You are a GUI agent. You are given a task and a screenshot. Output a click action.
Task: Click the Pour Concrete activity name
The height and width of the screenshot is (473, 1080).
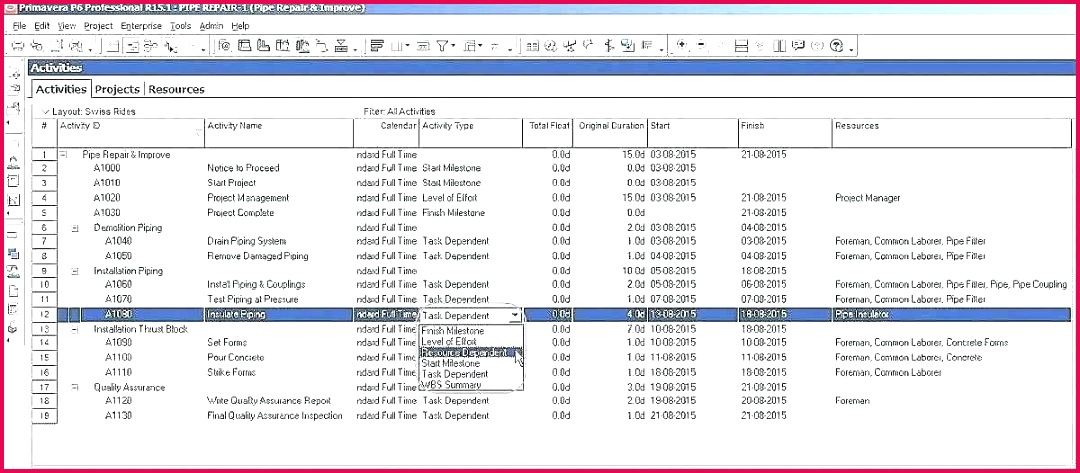click(x=236, y=357)
